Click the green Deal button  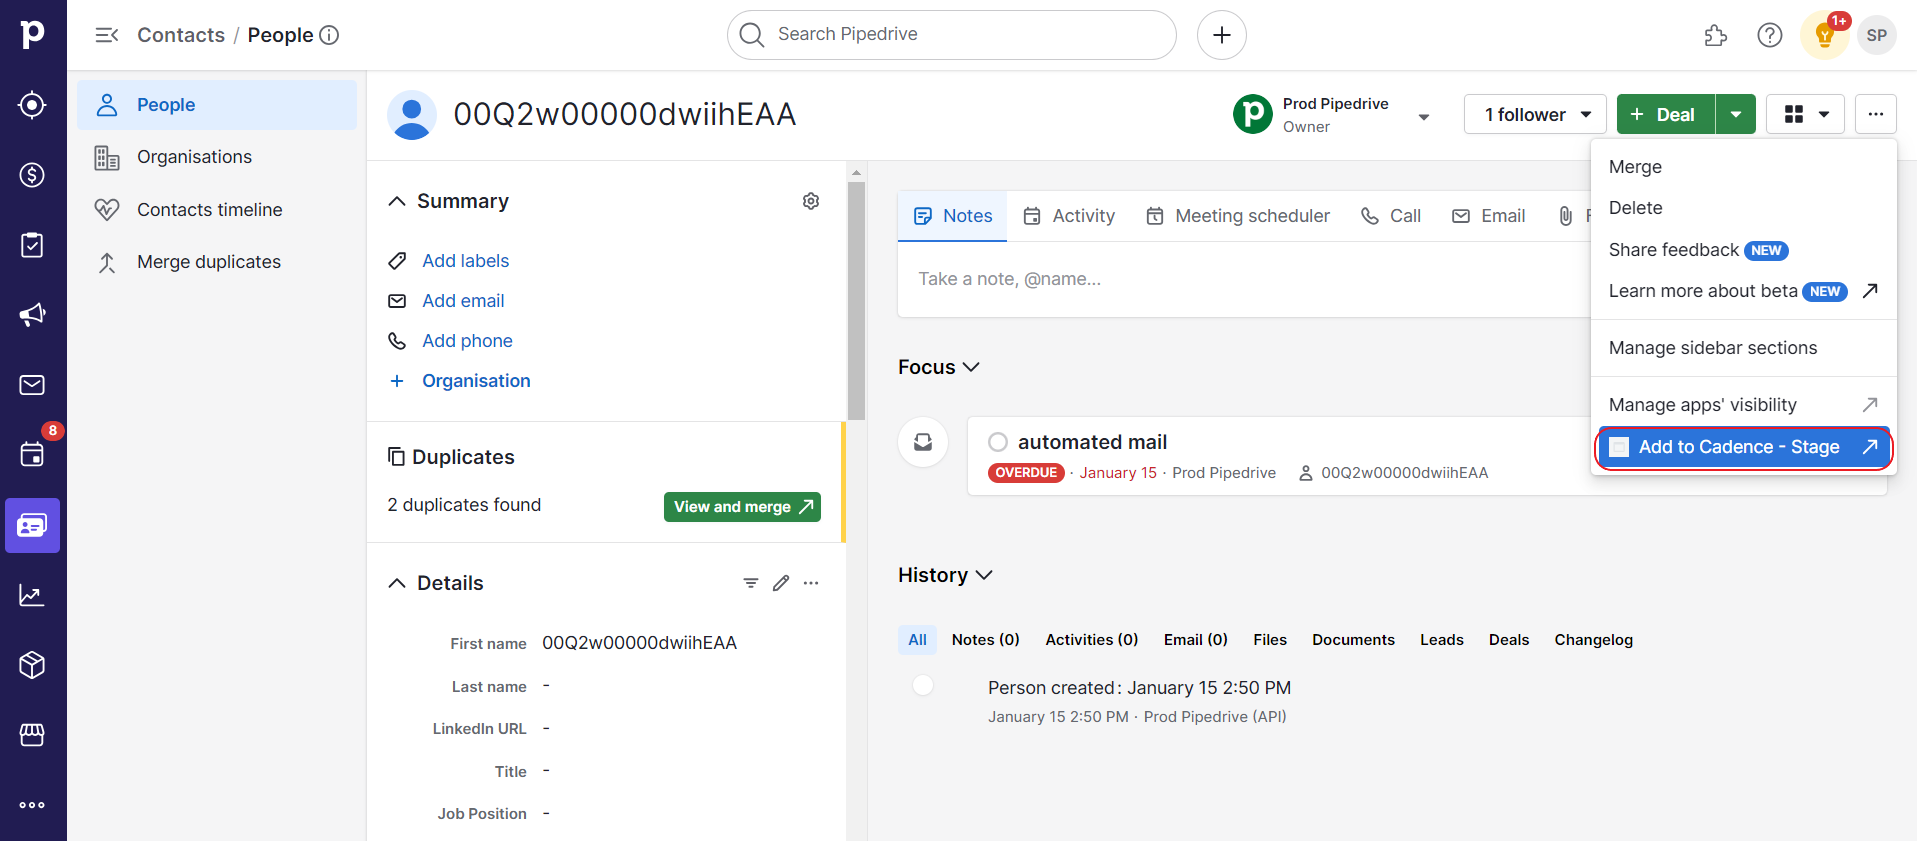tap(1666, 114)
